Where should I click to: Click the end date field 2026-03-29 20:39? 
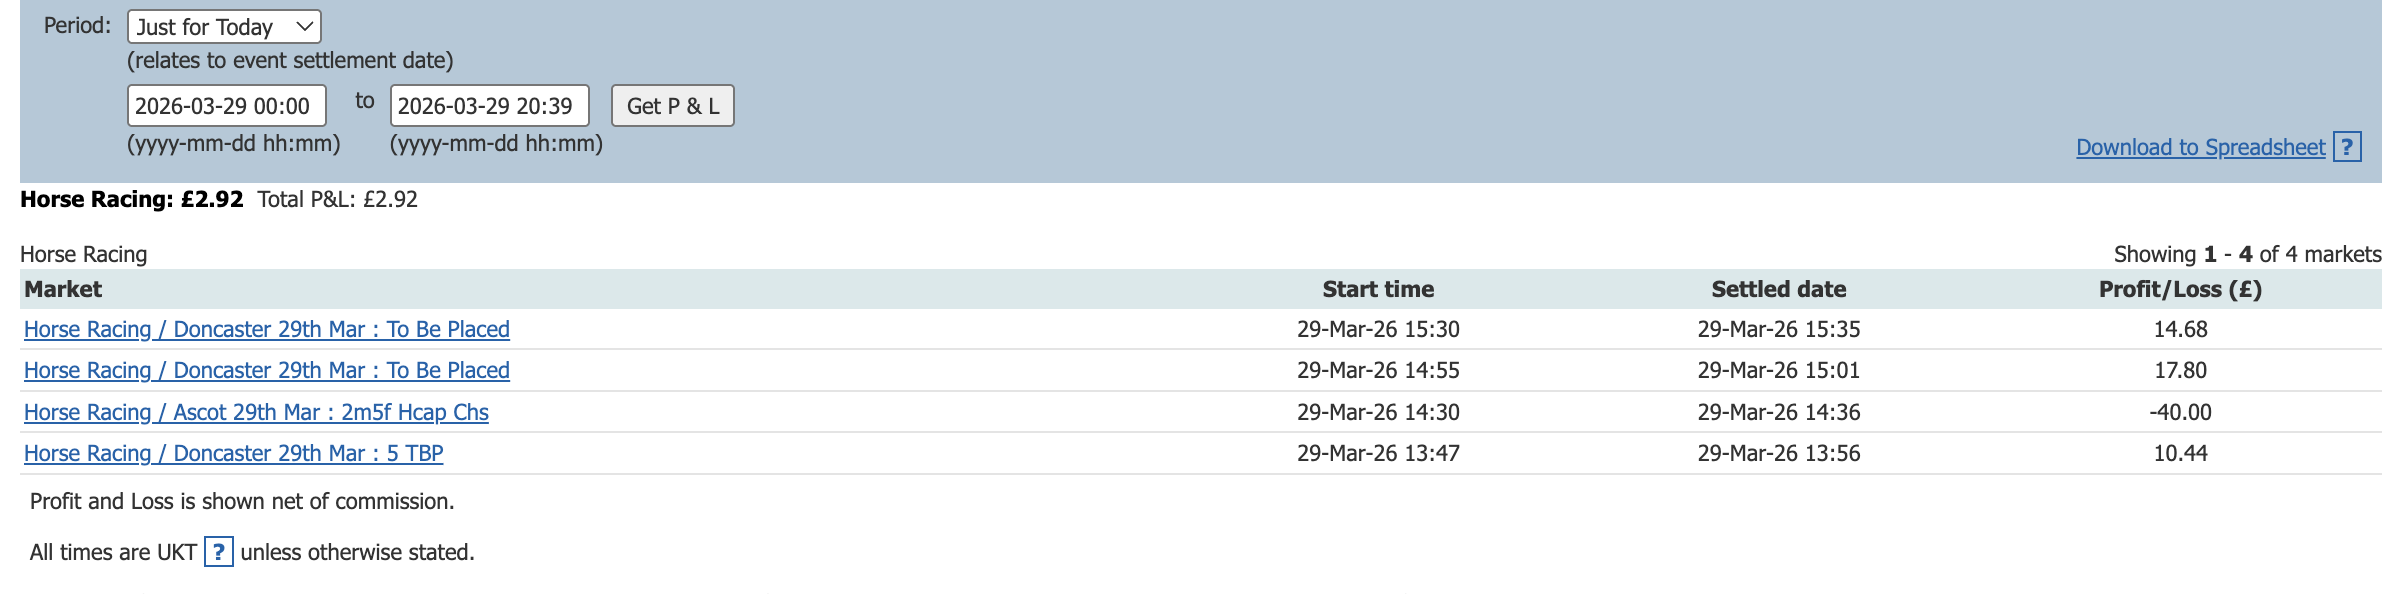pyautogui.click(x=489, y=106)
